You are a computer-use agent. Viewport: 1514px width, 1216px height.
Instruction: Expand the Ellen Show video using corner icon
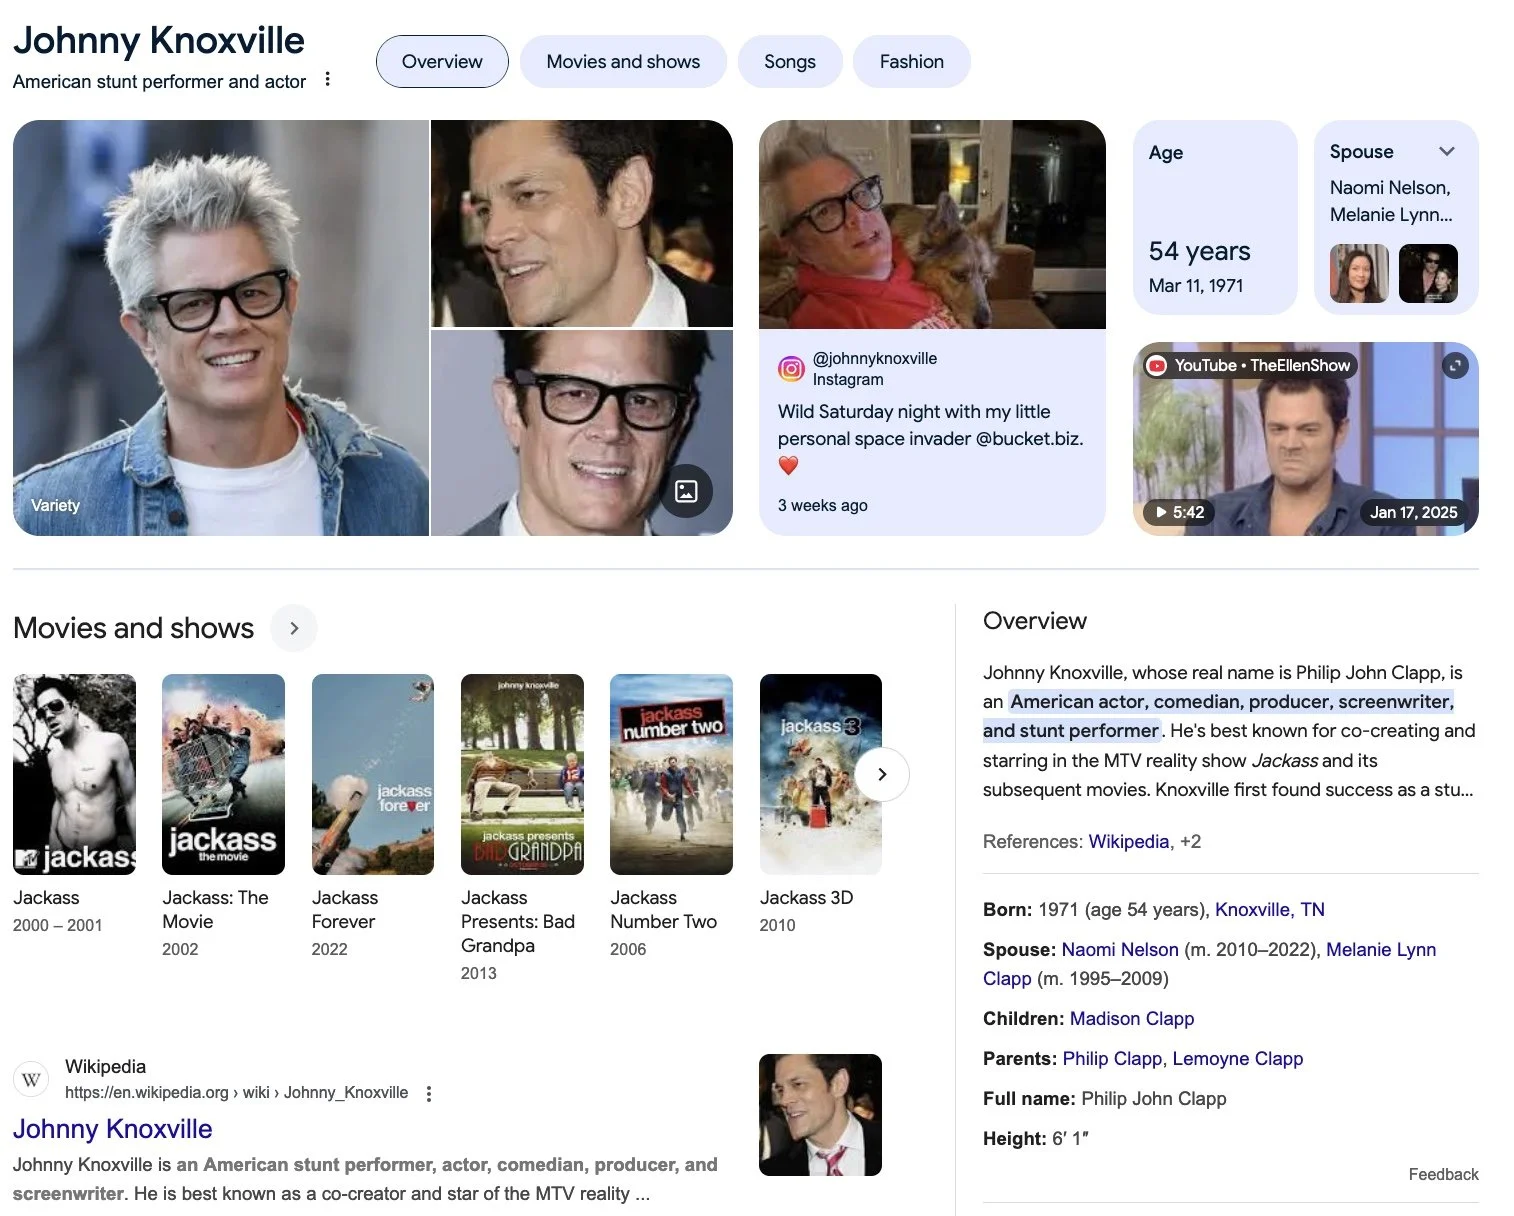point(1455,366)
